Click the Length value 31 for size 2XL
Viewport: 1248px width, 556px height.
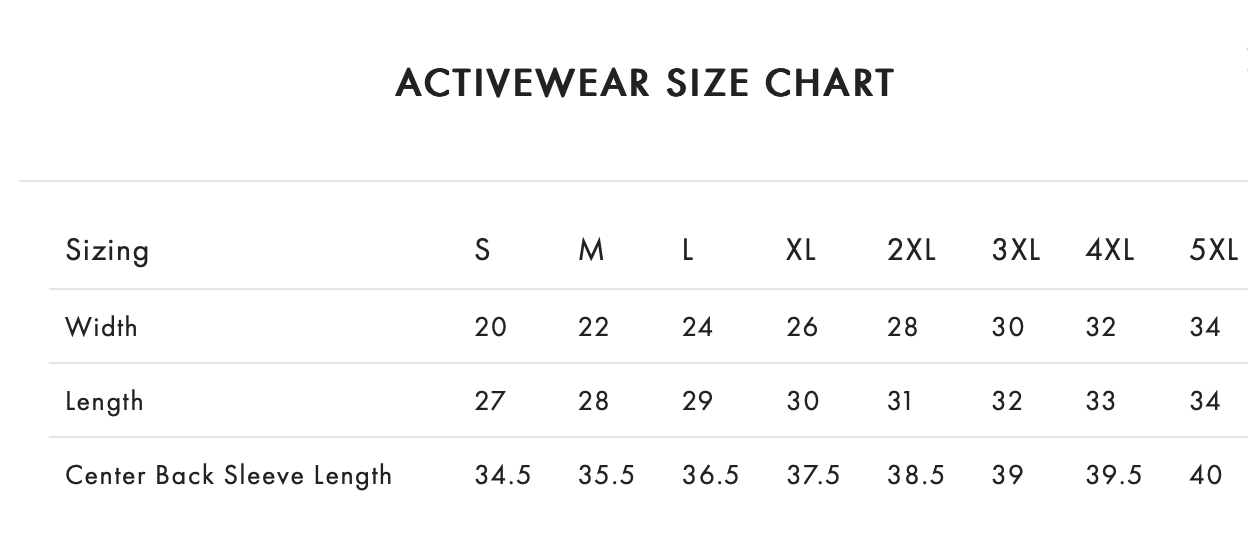[x=900, y=401]
